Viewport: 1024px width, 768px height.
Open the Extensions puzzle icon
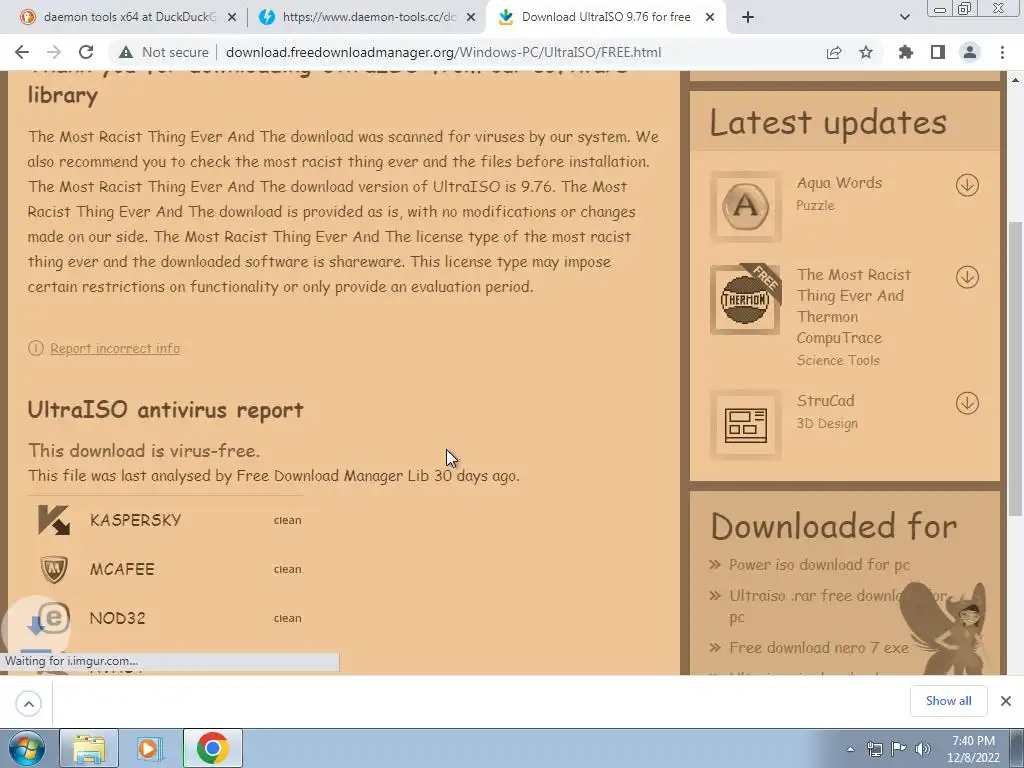coord(906,52)
